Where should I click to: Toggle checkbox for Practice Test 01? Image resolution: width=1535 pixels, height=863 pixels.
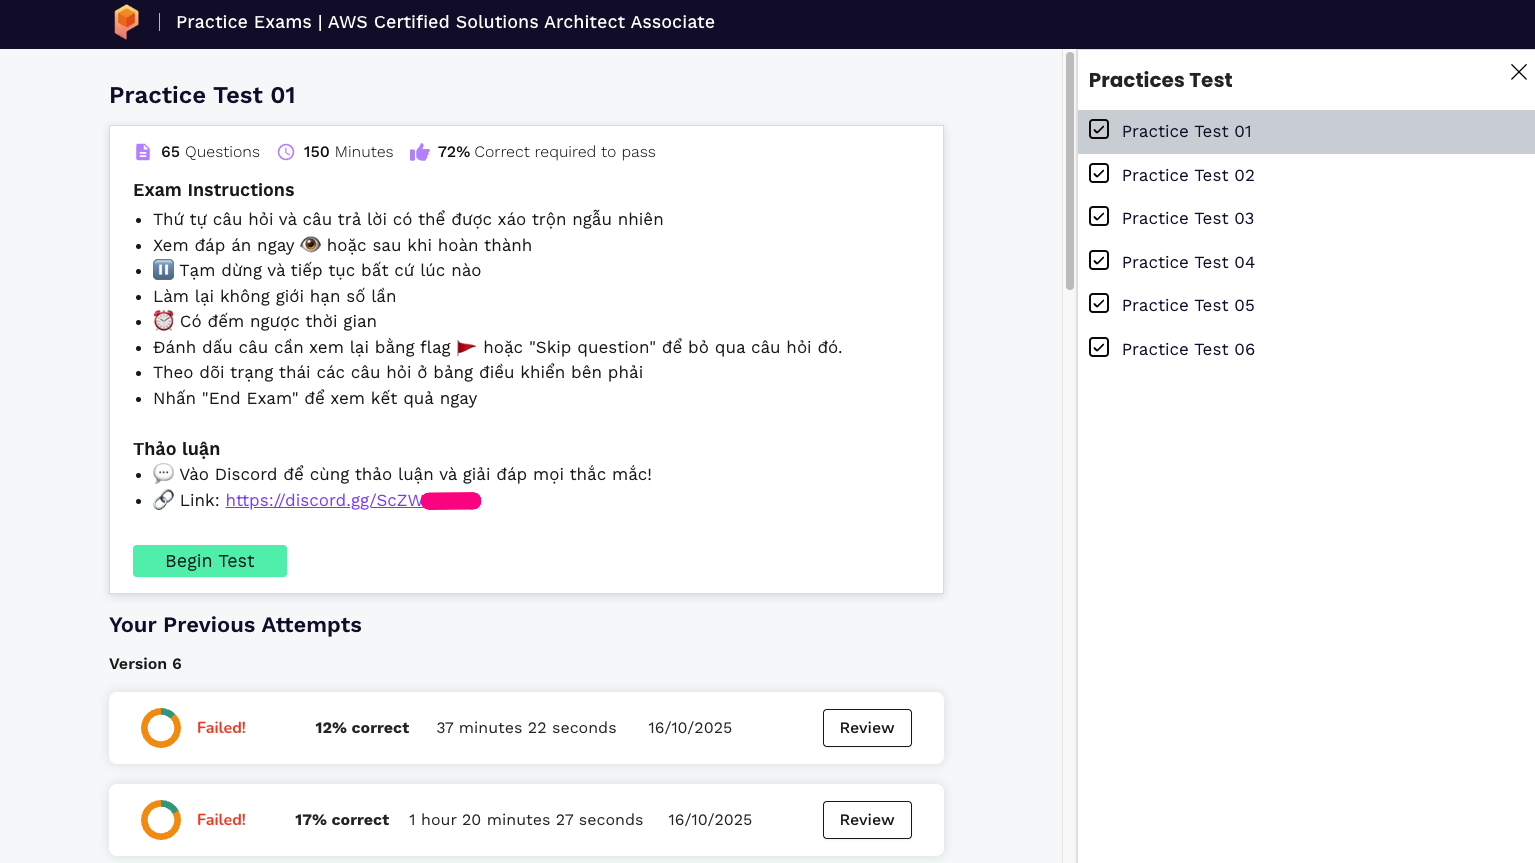pyautogui.click(x=1099, y=130)
